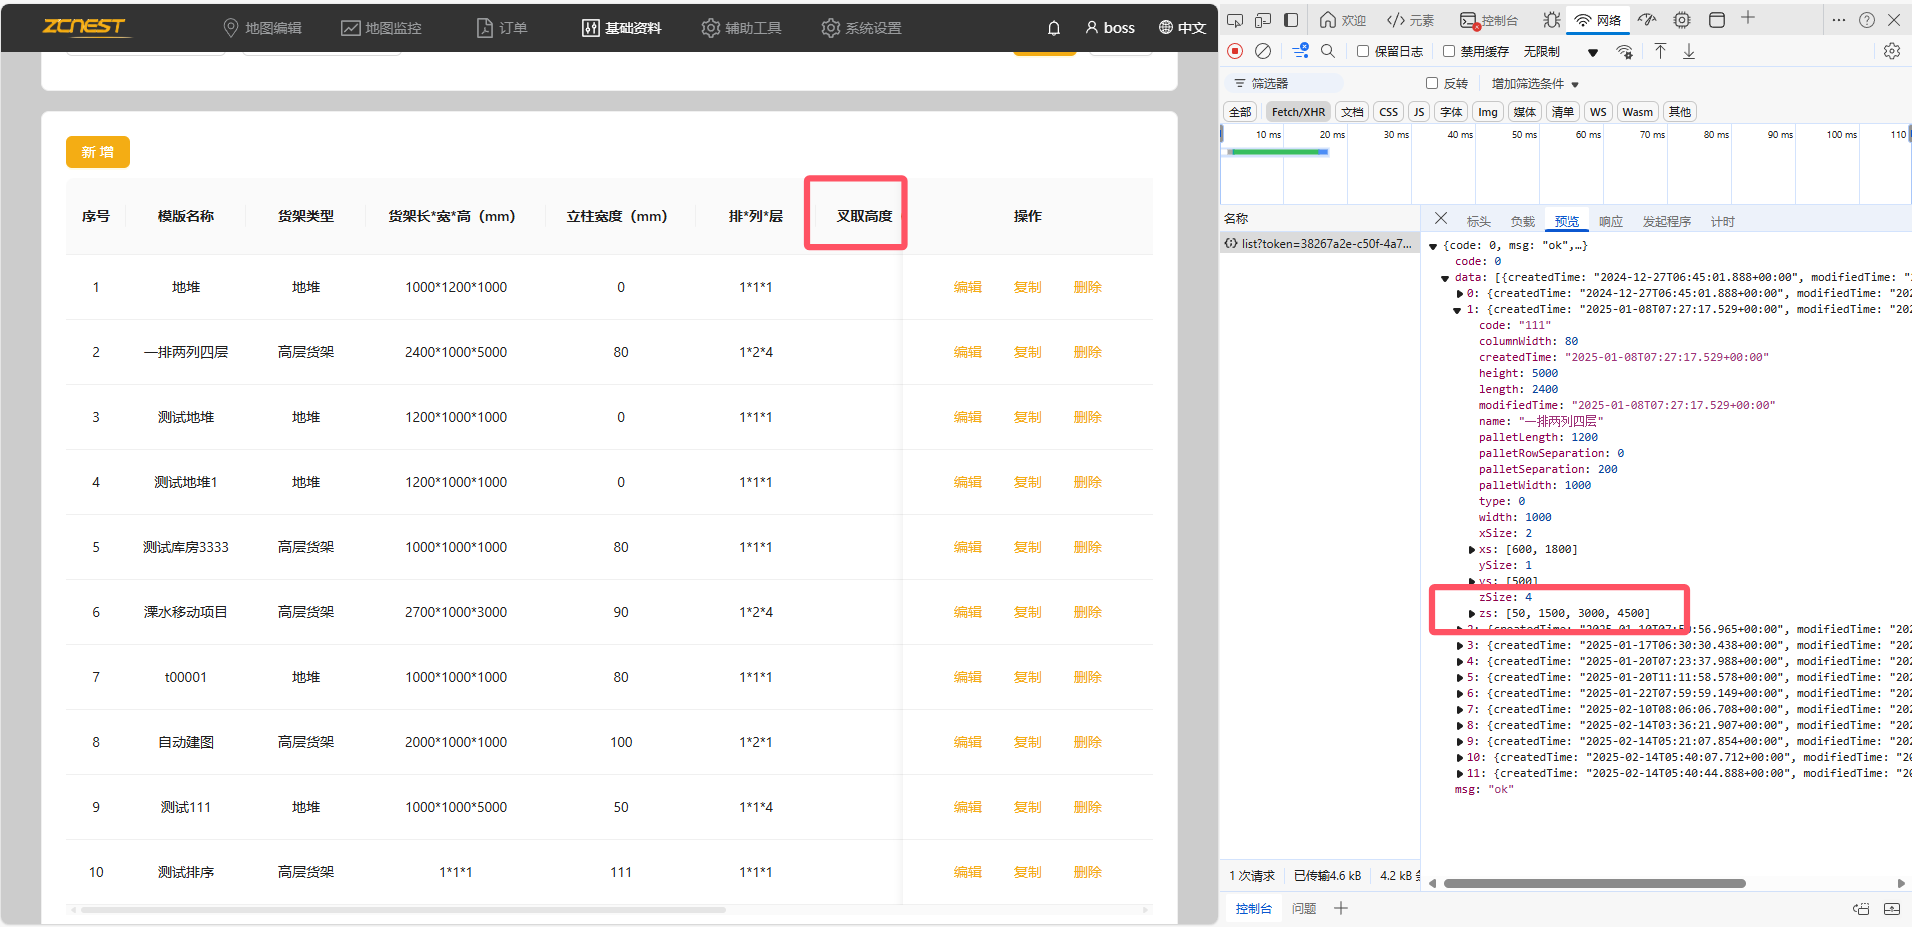The height and width of the screenshot is (927, 1912).
Task: Click 编辑 for the 地堆 row
Action: (x=968, y=287)
